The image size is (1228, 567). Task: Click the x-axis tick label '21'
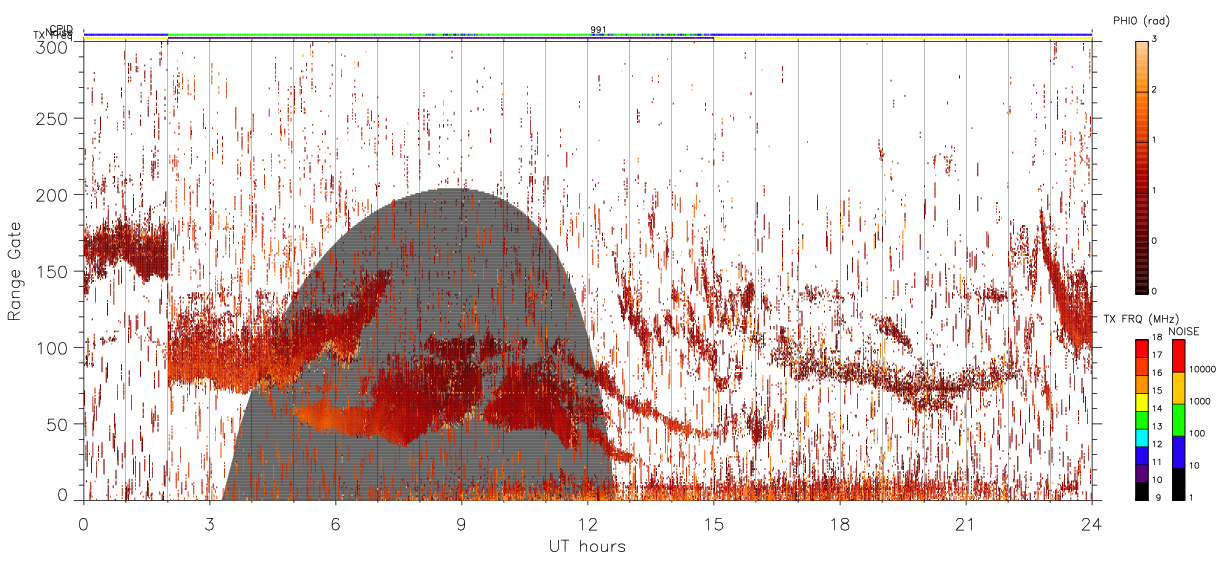point(965,523)
